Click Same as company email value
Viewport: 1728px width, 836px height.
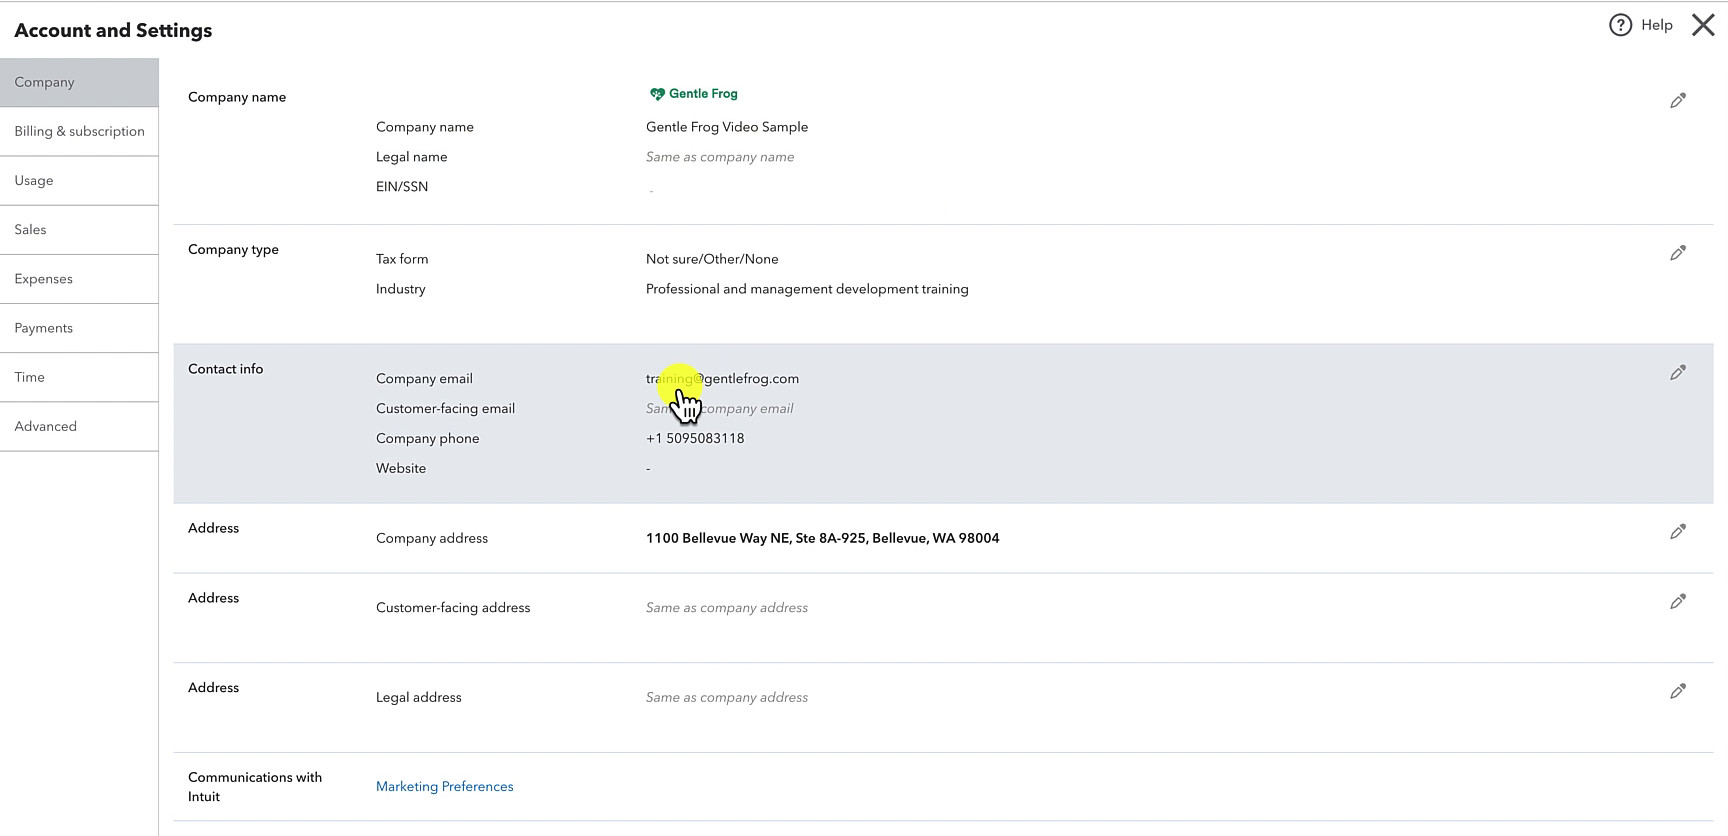click(720, 408)
